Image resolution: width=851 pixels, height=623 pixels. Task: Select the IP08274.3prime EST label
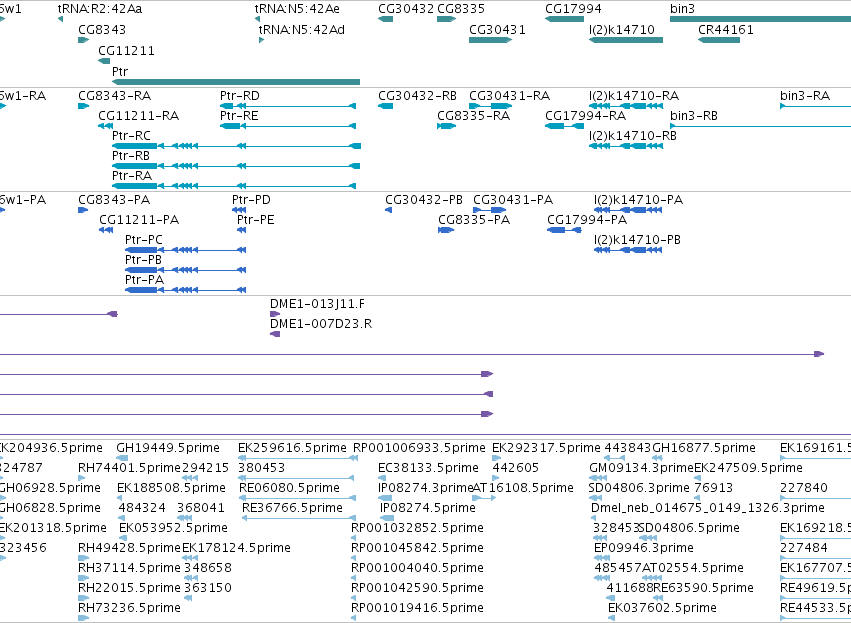click(x=426, y=488)
